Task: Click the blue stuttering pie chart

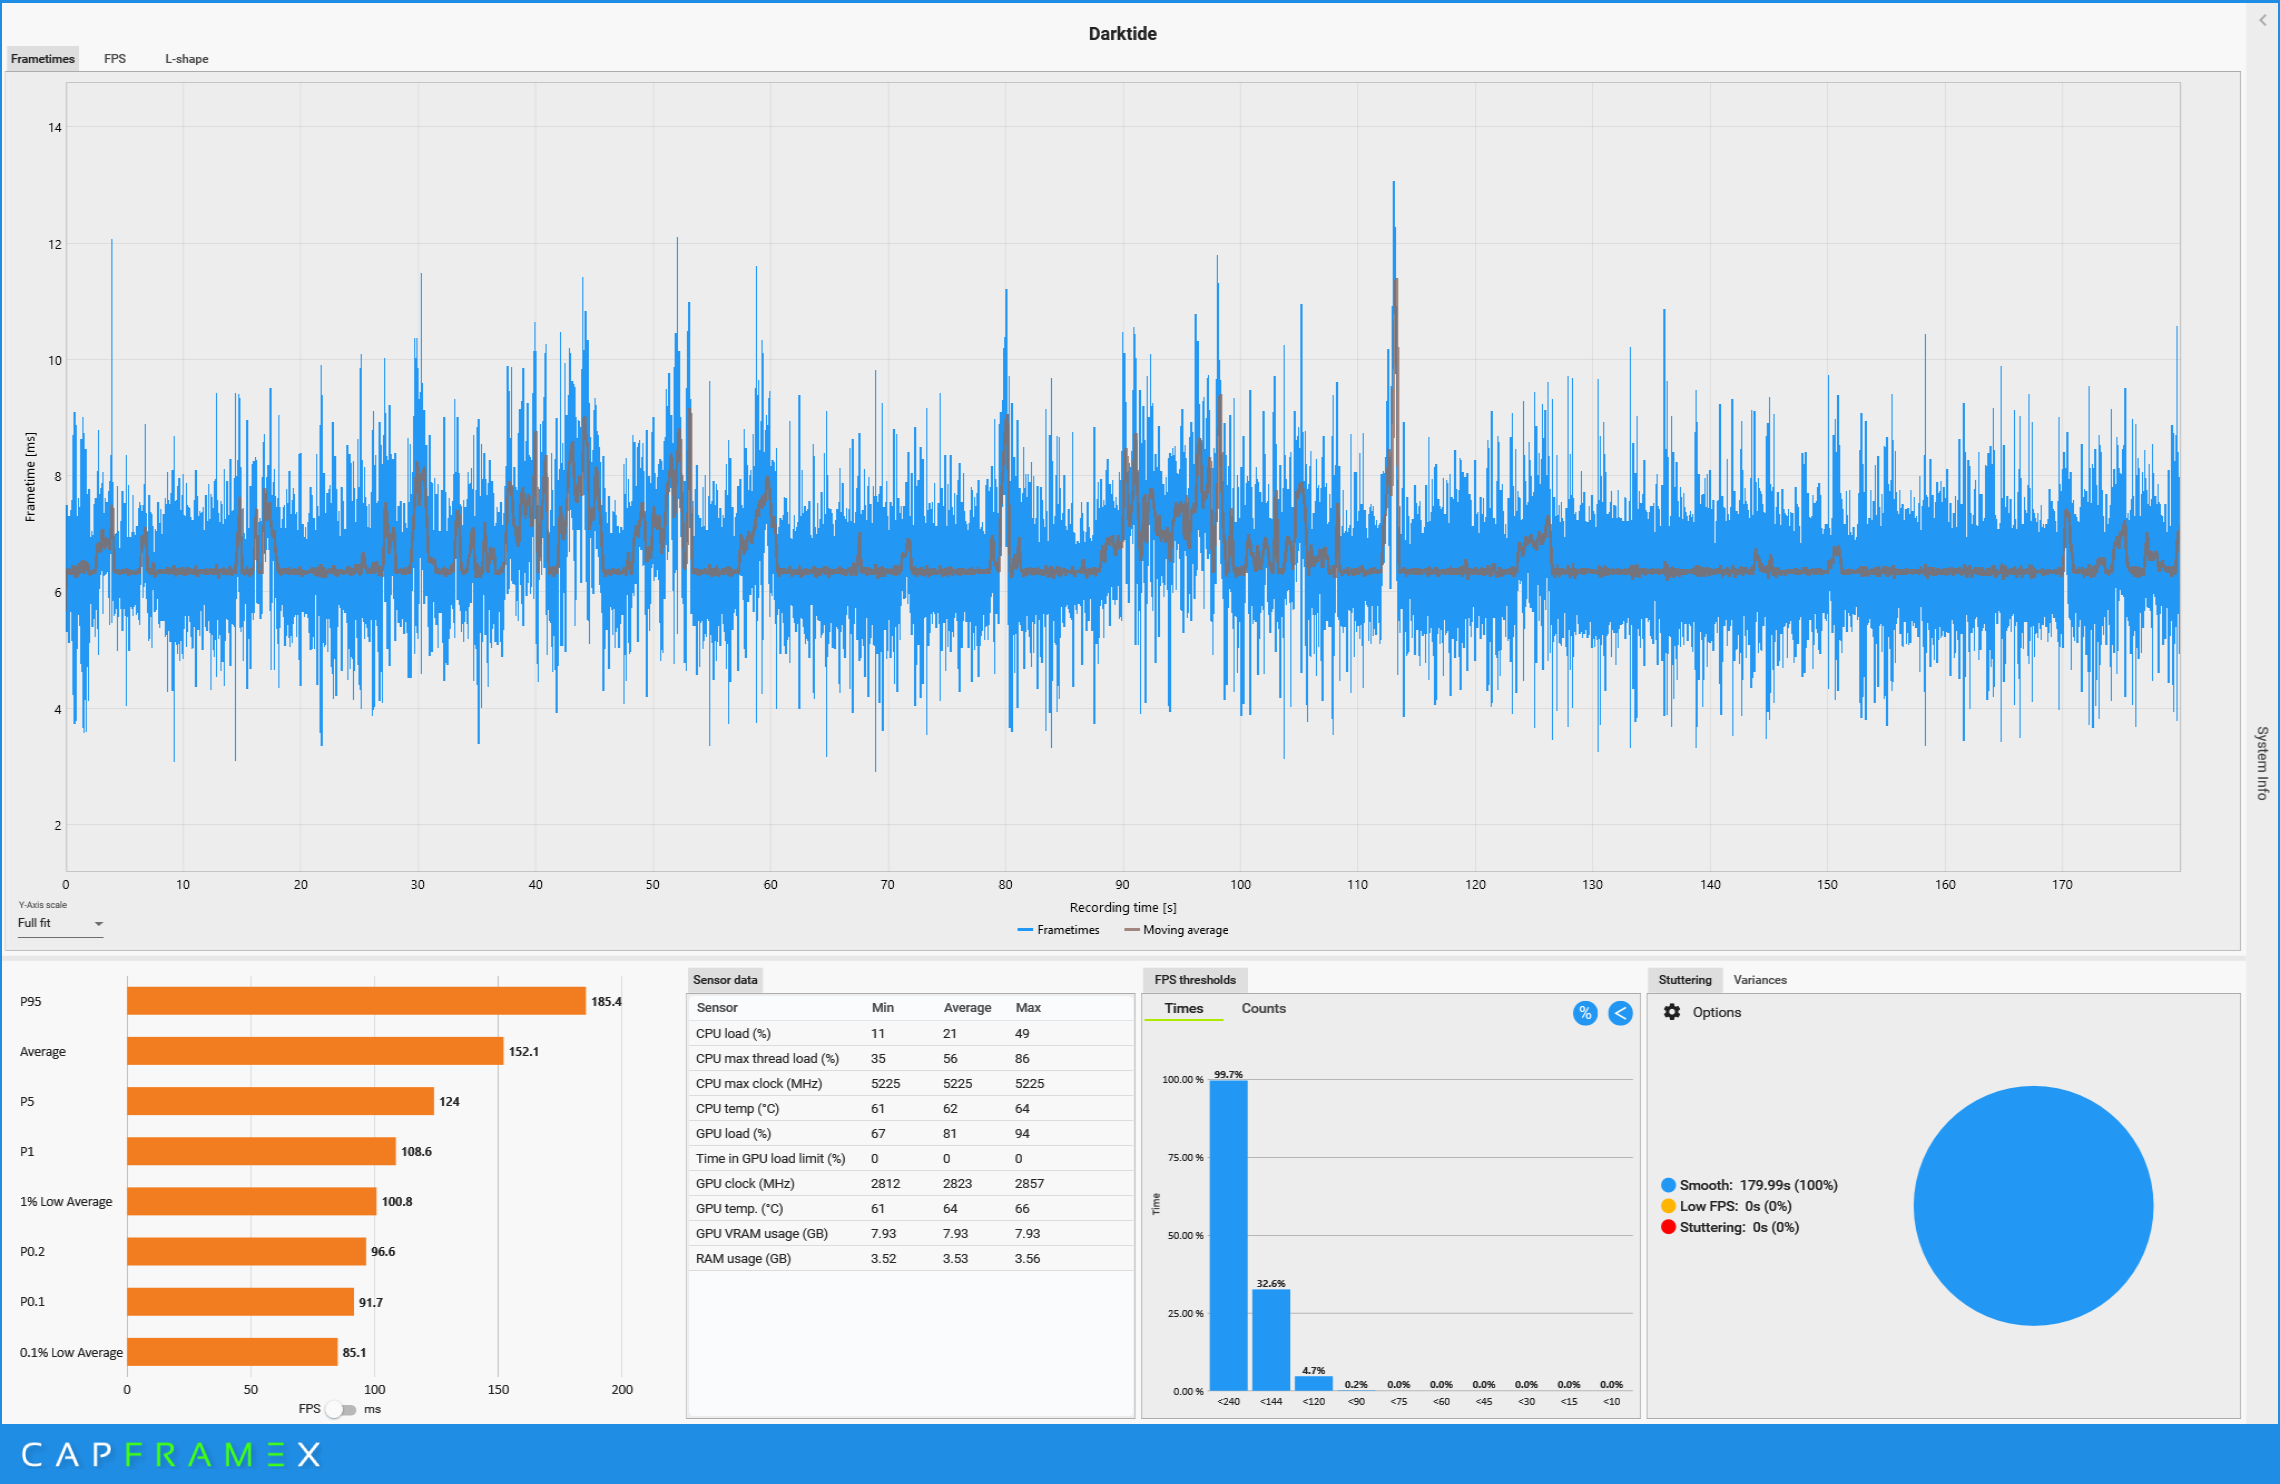Action: pos(2032,1205)
